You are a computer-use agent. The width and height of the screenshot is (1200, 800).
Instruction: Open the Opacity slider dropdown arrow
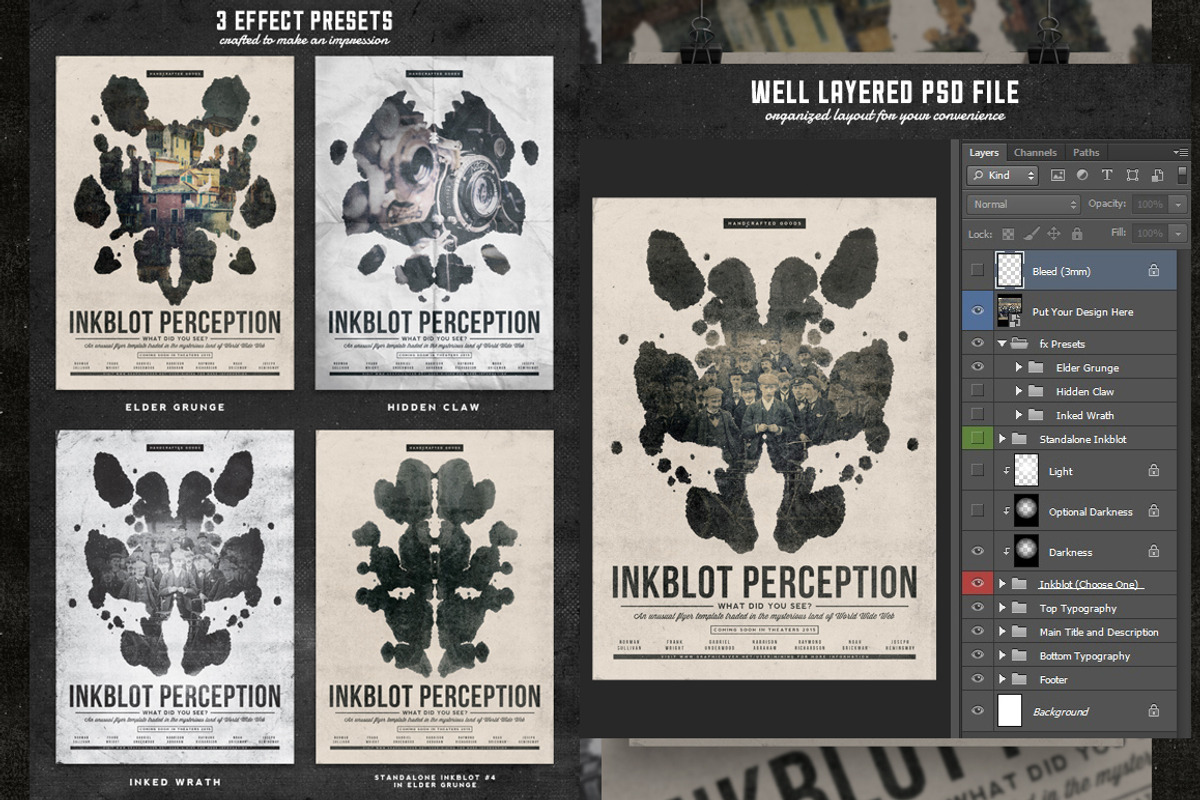click(x=1179, y=204)
